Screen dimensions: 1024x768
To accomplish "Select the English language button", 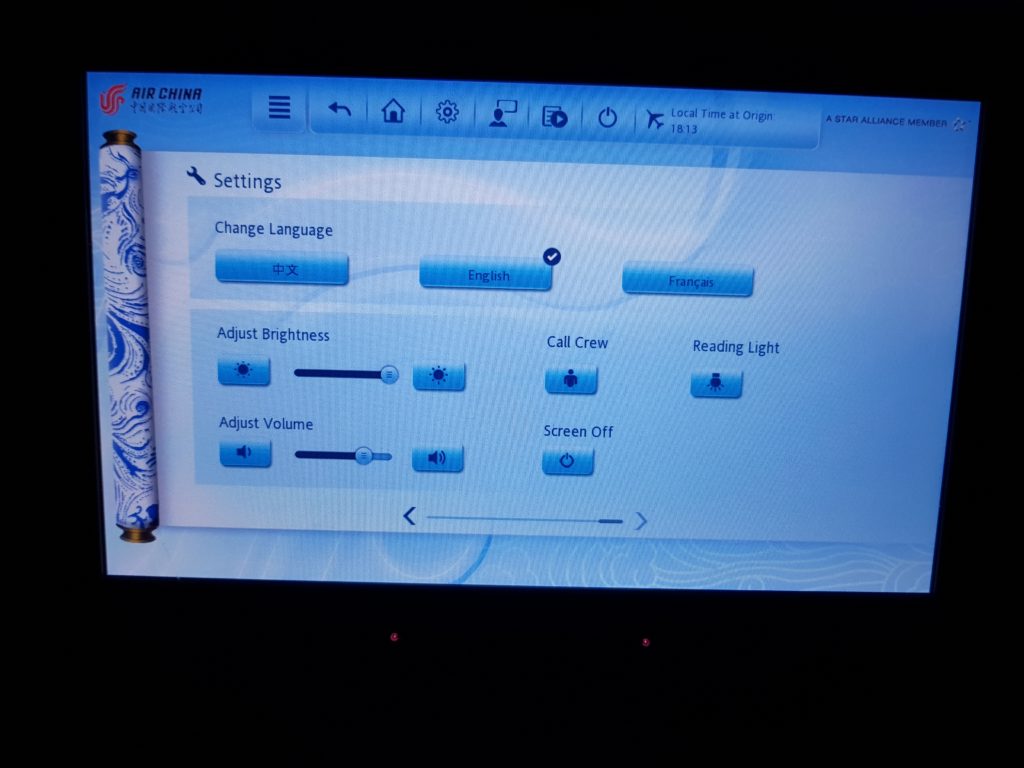I will (485, 274).
